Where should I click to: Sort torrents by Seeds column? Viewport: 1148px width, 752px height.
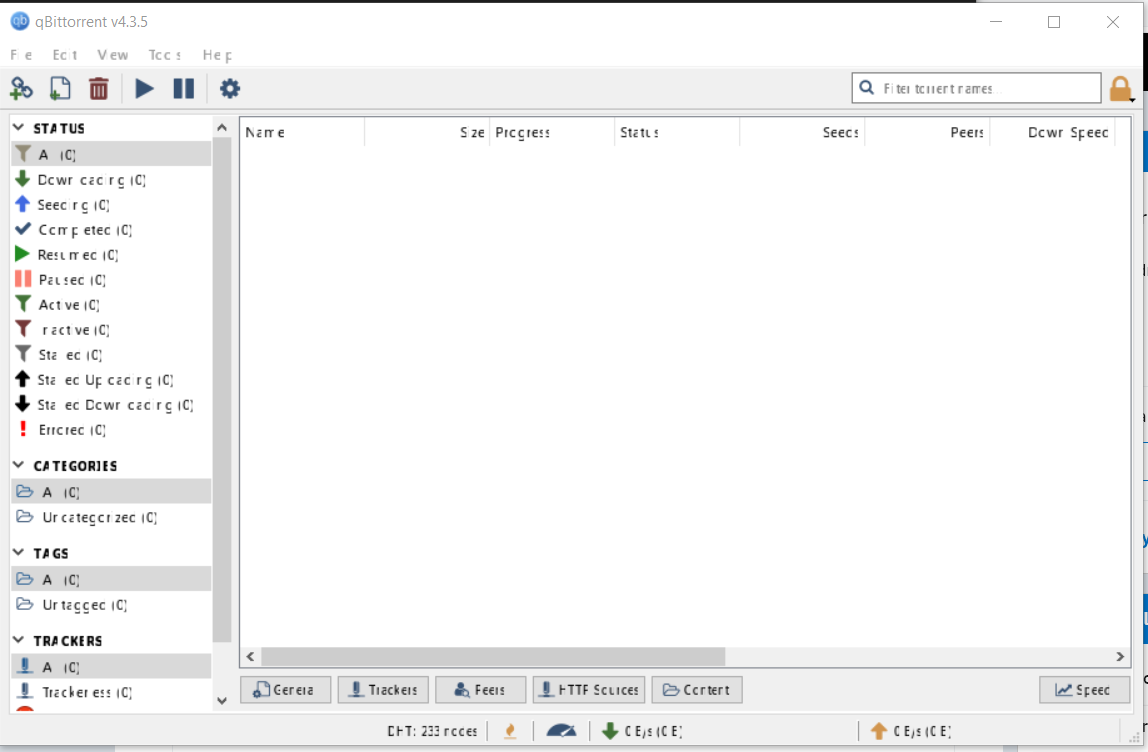(x=802, y=132)
